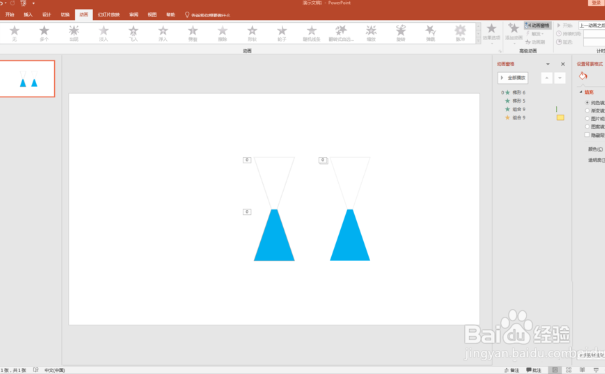605x374 pixels.
Task: Select the 纯色填充 (Solid fill) radio button
Action: [x=587, y=103]
